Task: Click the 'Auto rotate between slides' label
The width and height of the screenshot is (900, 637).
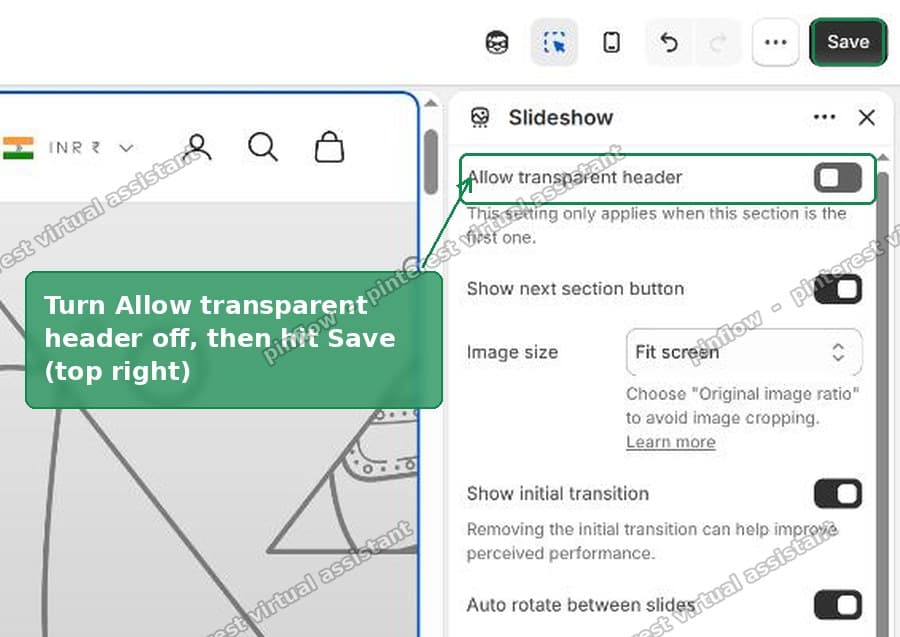Action: click(581, 605)
